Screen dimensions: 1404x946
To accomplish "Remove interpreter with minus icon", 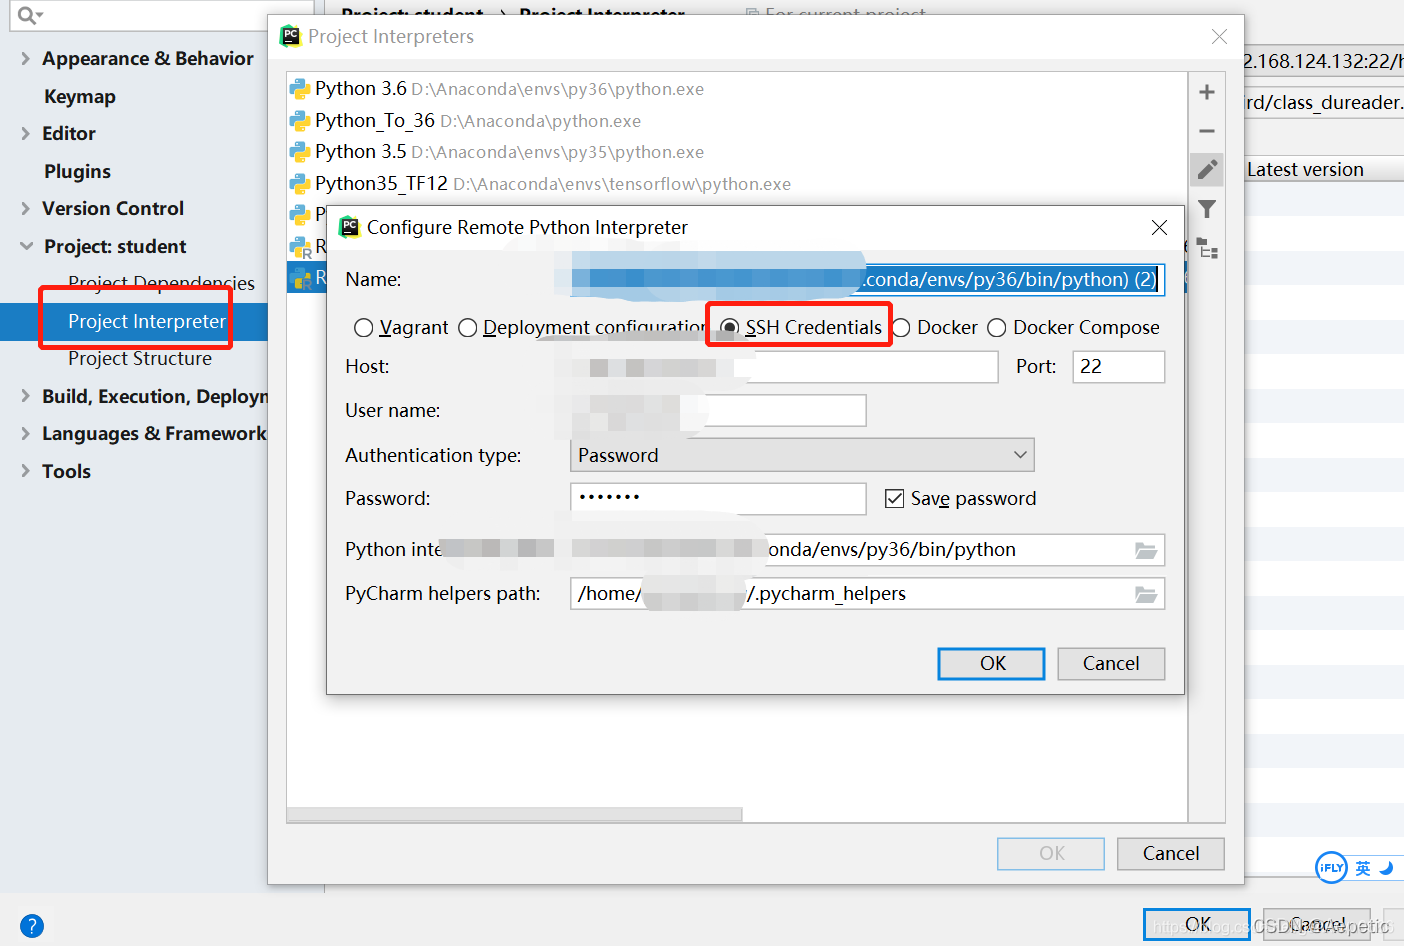I will point(1207,131).
